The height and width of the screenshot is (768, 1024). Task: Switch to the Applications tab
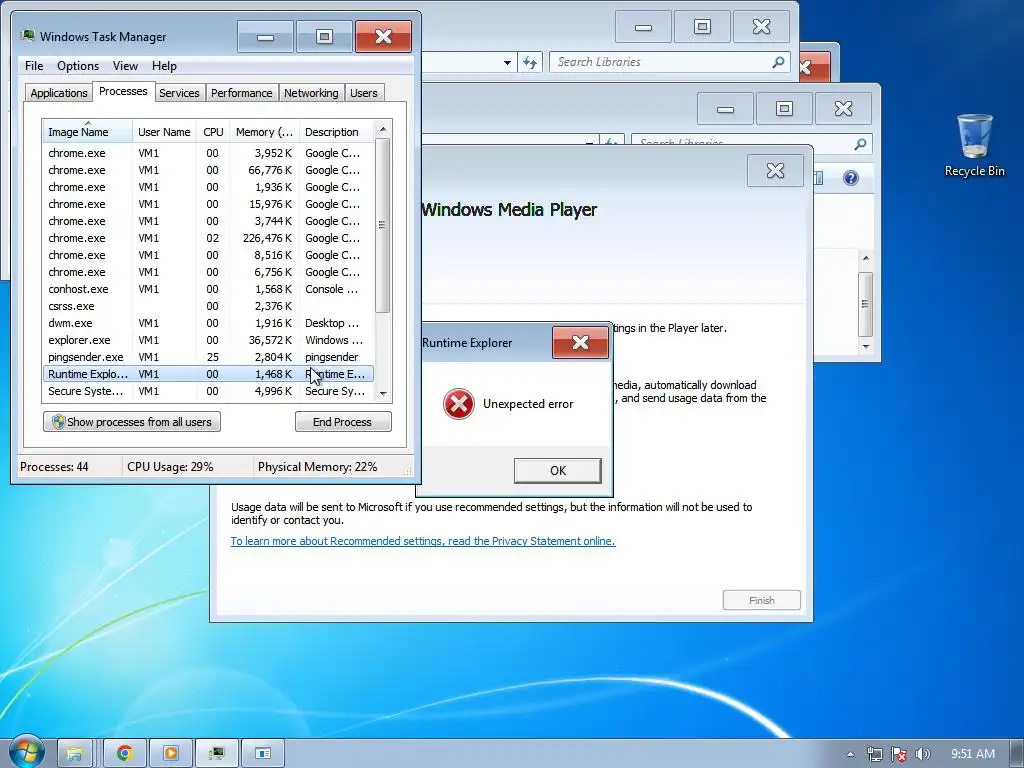59,93
